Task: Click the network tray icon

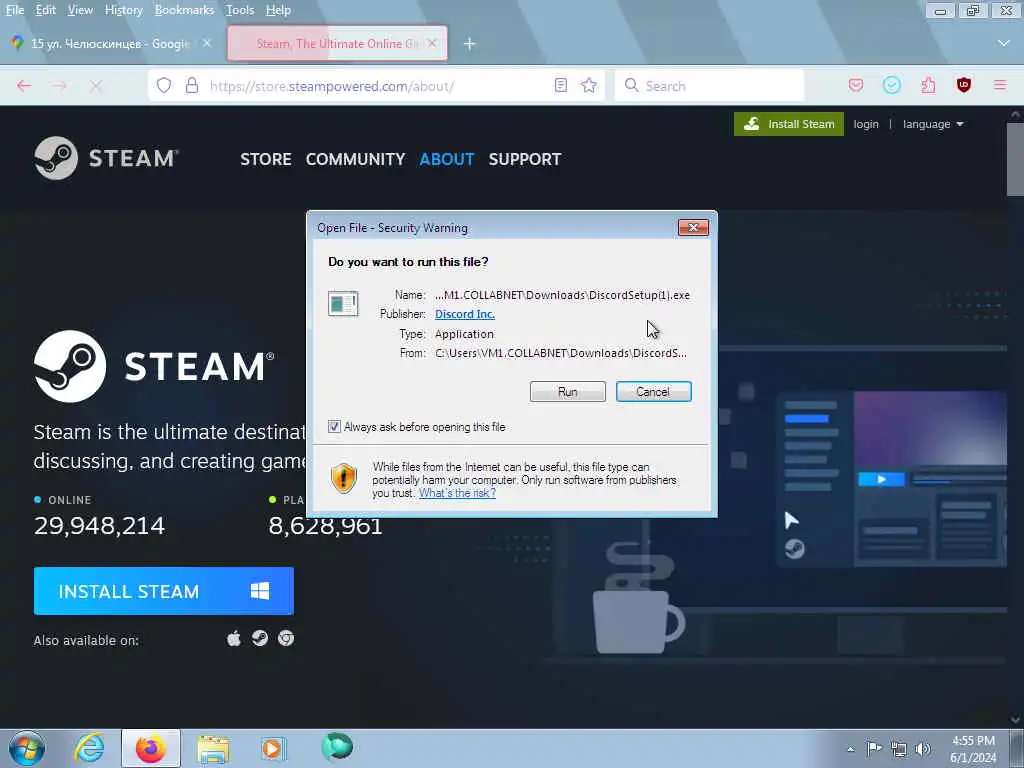Action: pyautogui.click(x=899, y=749)
